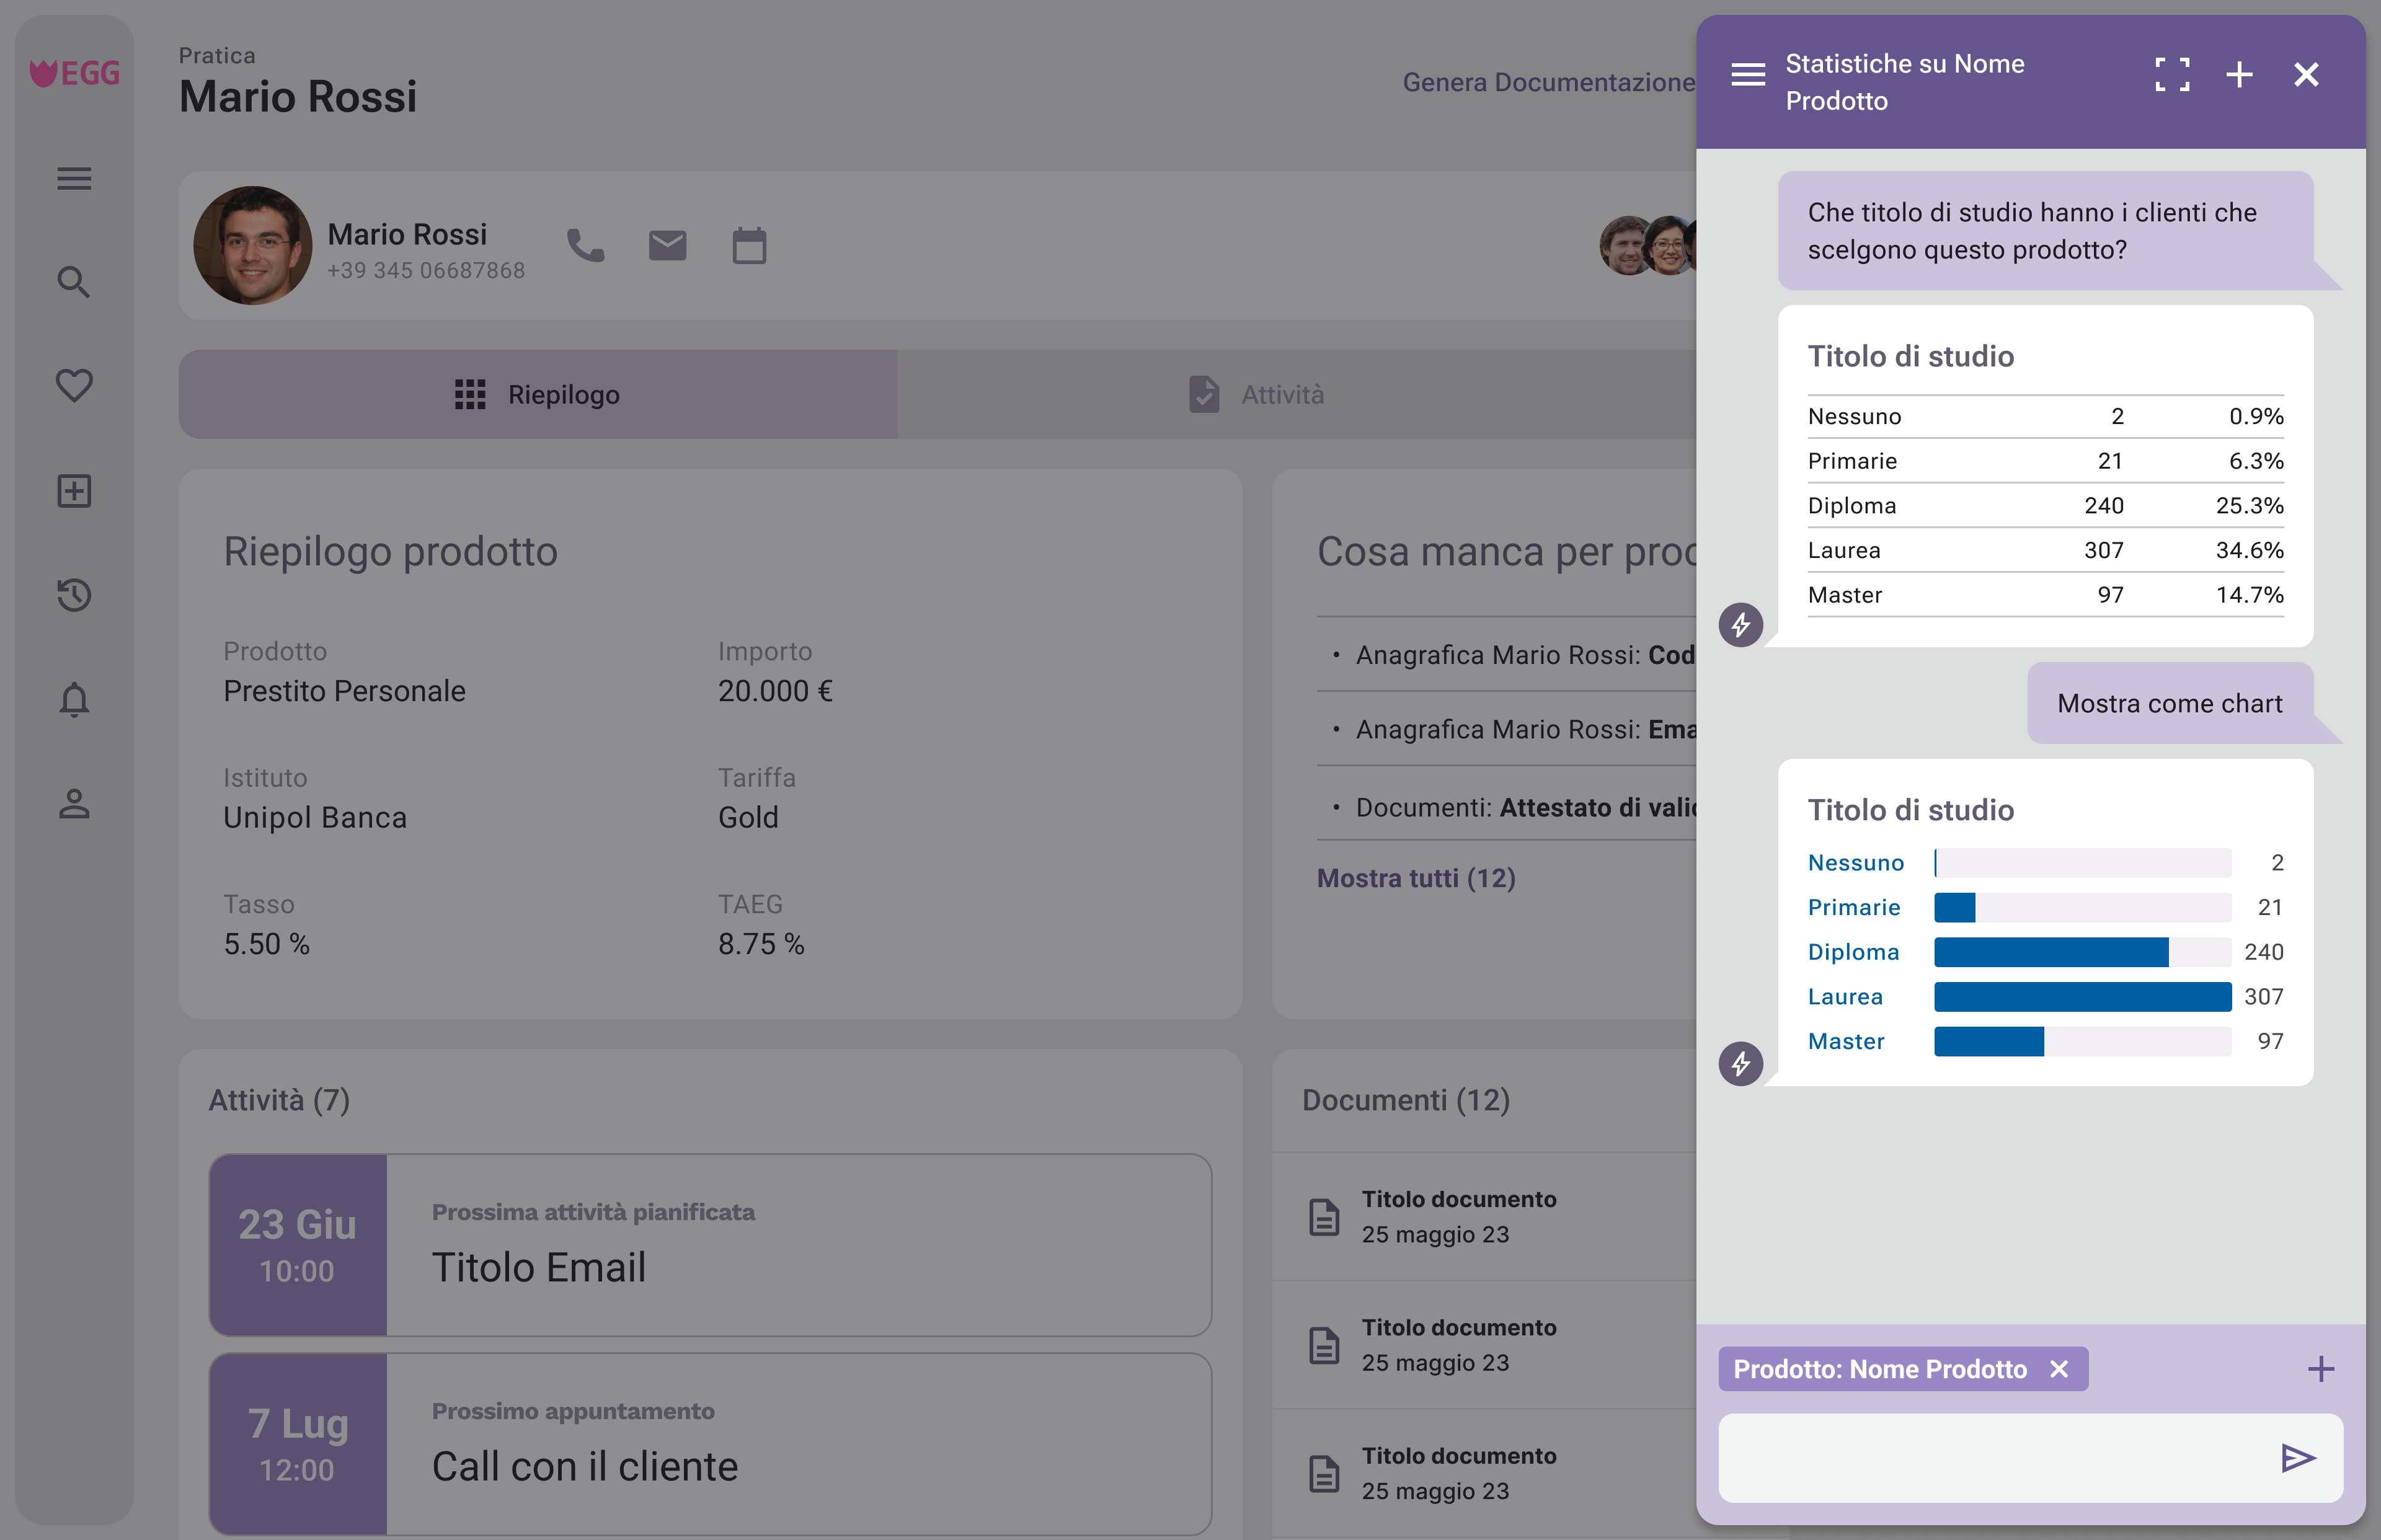Open the search icon in sidebar

pos(74,282)
